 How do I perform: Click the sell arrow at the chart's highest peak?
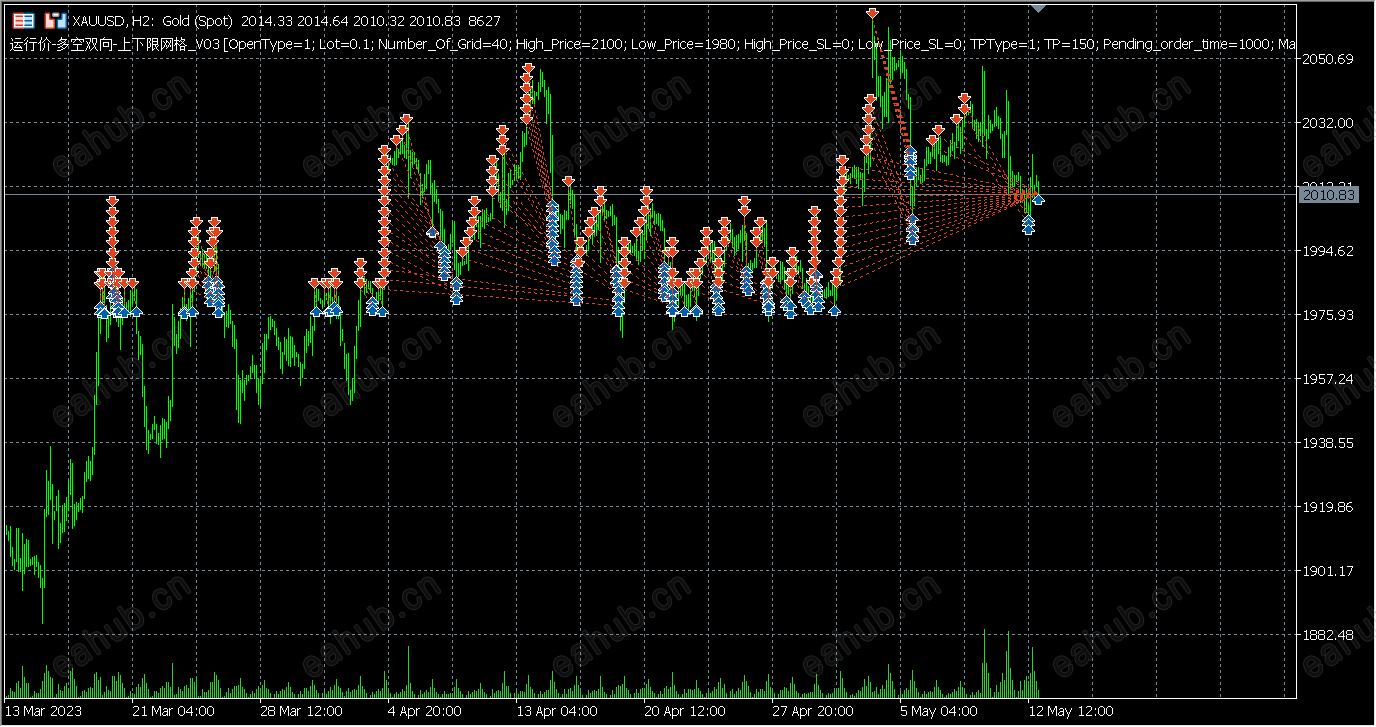[873, 13]
